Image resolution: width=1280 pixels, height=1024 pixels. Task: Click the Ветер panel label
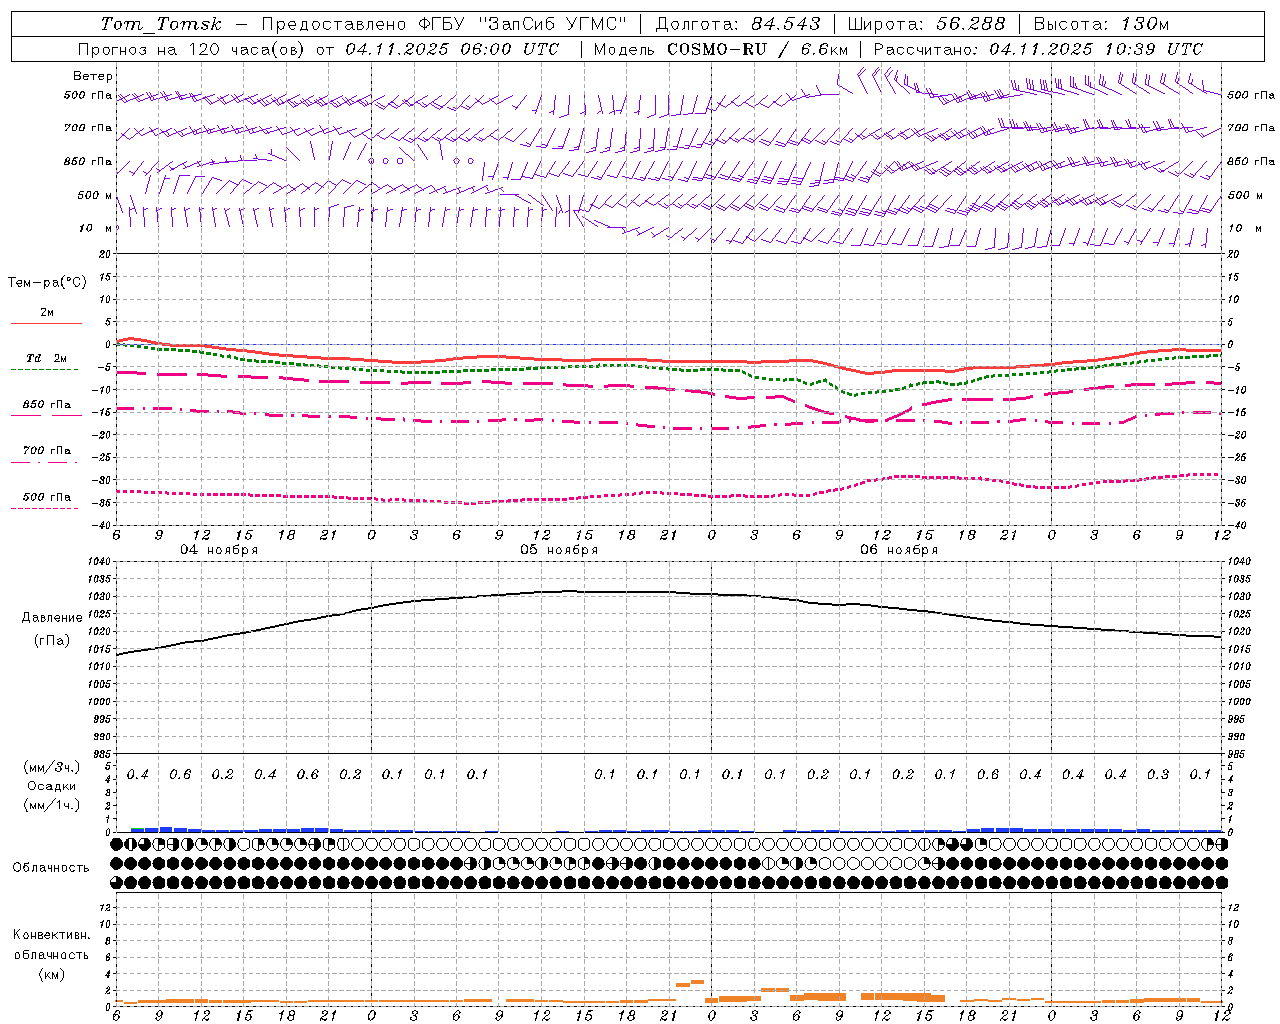pos(93,76)
